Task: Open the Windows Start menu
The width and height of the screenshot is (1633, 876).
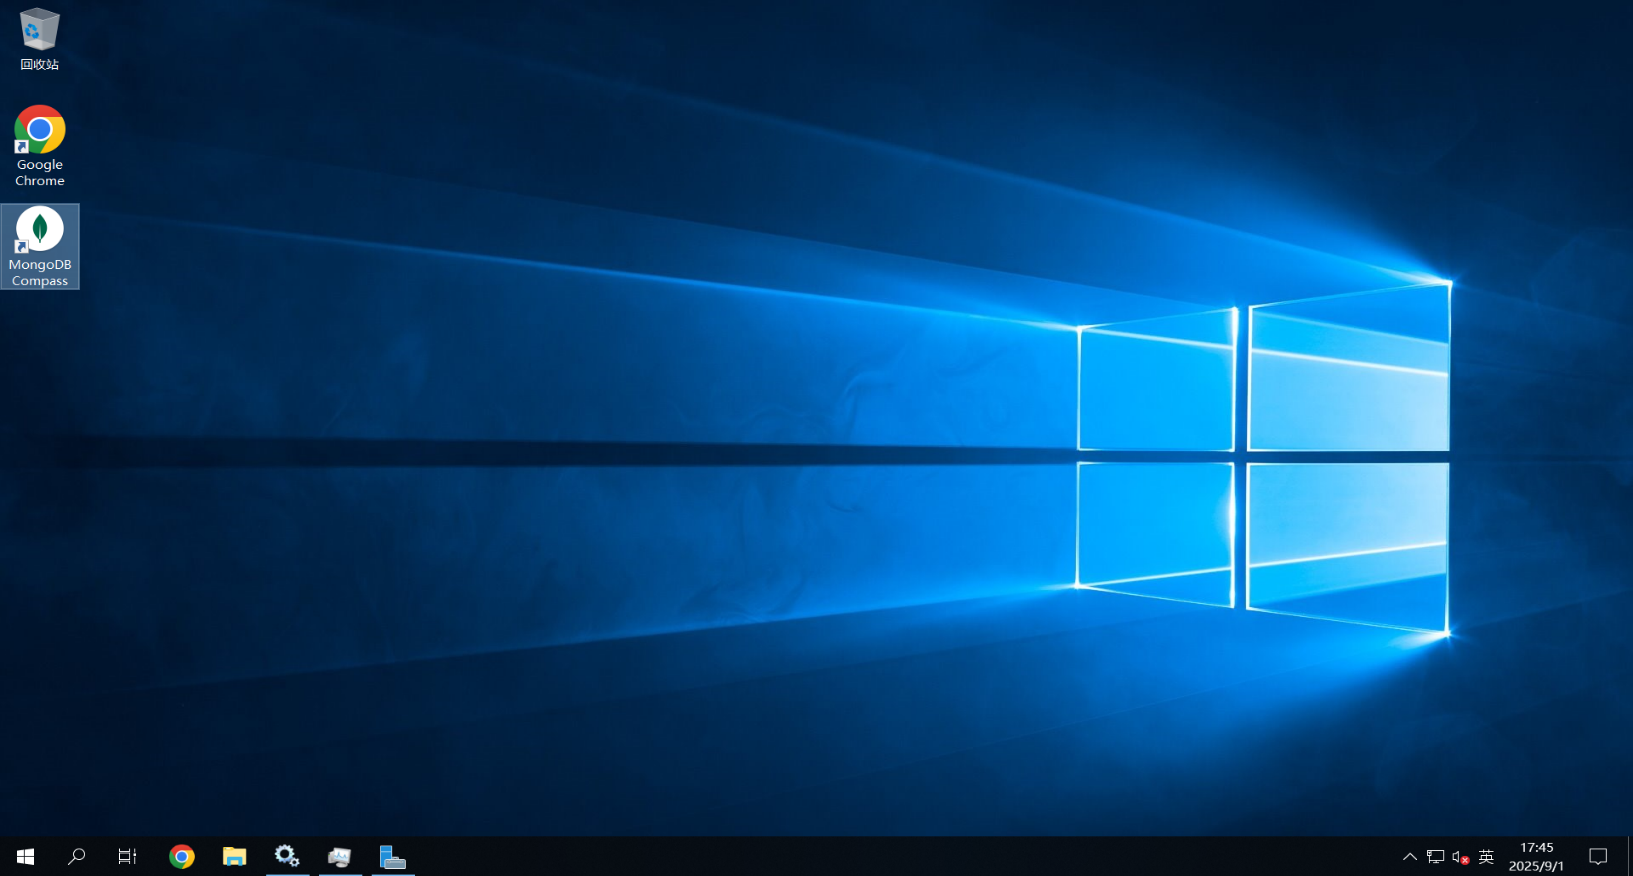Action: tap(26, 857)
